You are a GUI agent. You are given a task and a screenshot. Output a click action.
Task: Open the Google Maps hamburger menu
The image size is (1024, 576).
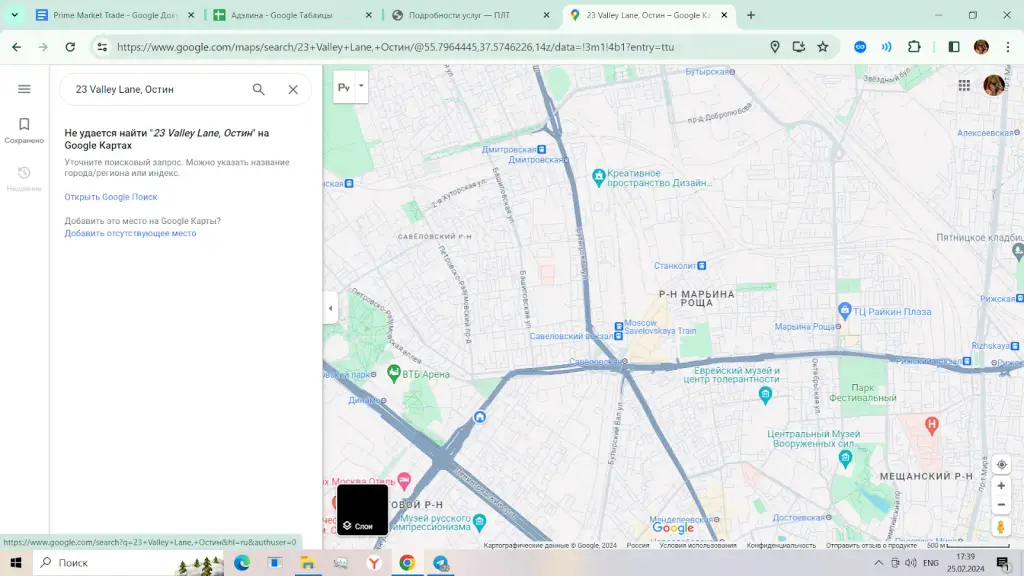(24, 89)
